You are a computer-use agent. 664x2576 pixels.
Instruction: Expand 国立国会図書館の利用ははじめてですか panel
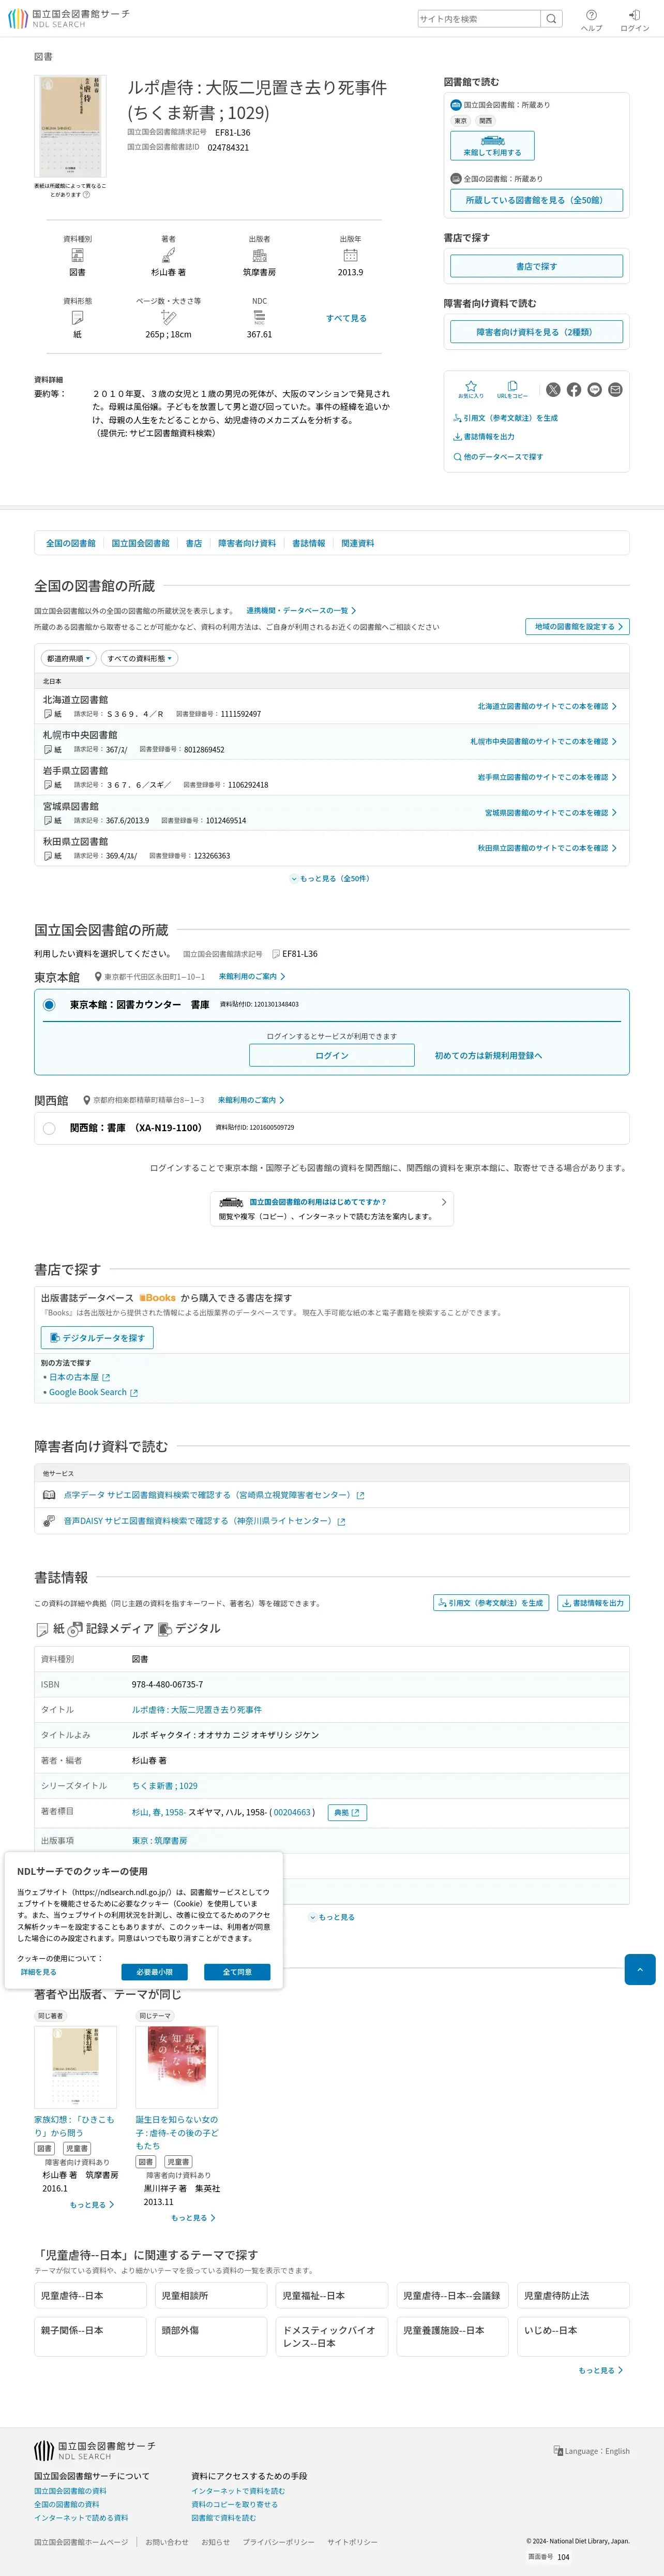pyautogui.click(x=332, y=1209)
